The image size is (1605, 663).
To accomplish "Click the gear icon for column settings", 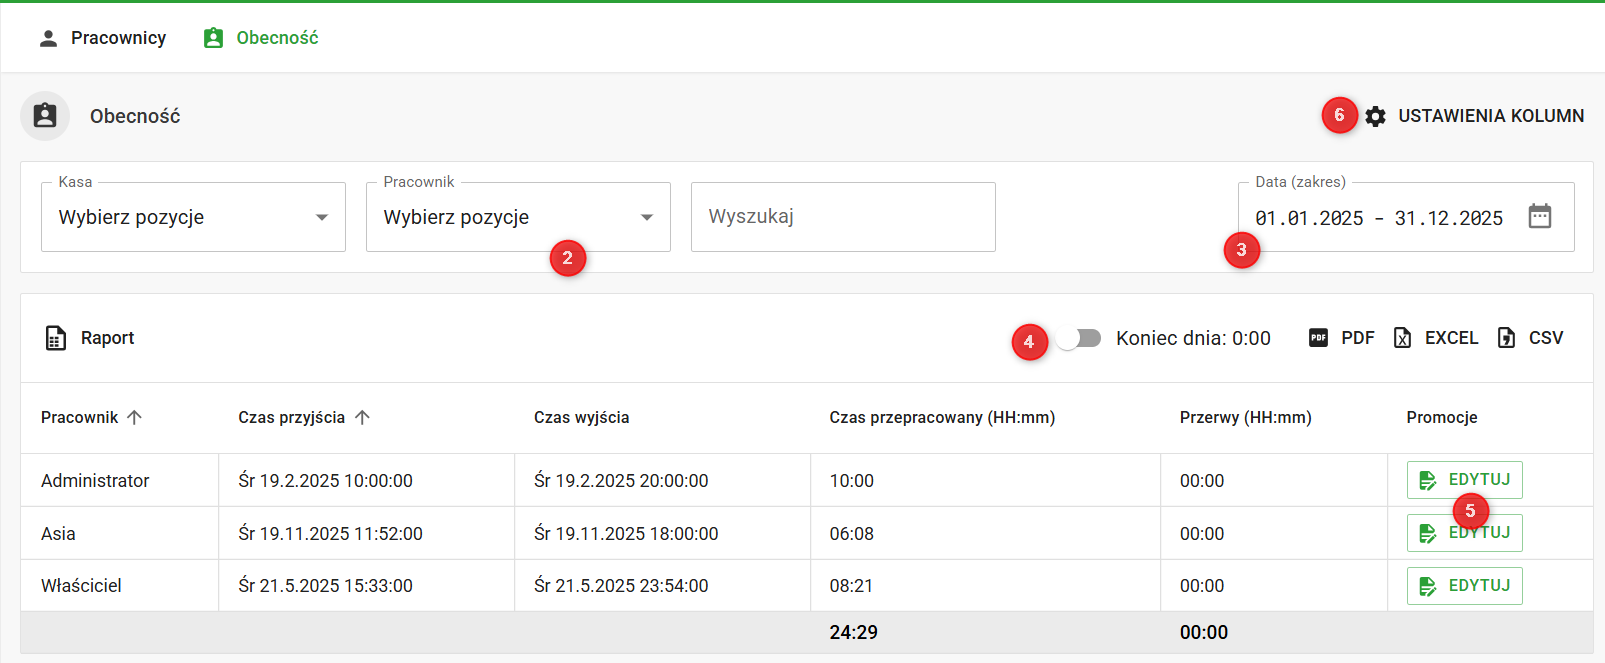I will 1376,116.
